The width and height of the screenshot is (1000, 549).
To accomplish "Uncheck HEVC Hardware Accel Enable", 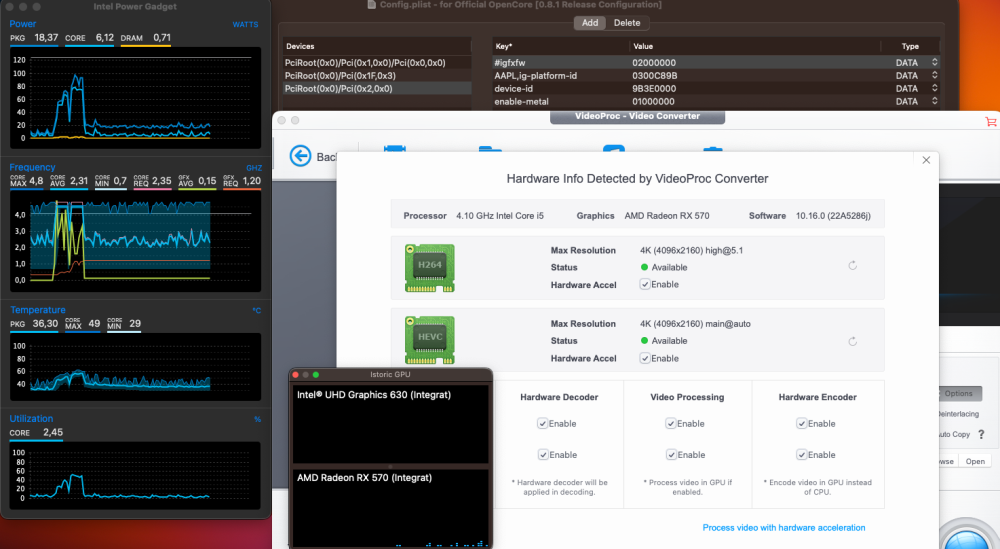I will pos(645,358).
